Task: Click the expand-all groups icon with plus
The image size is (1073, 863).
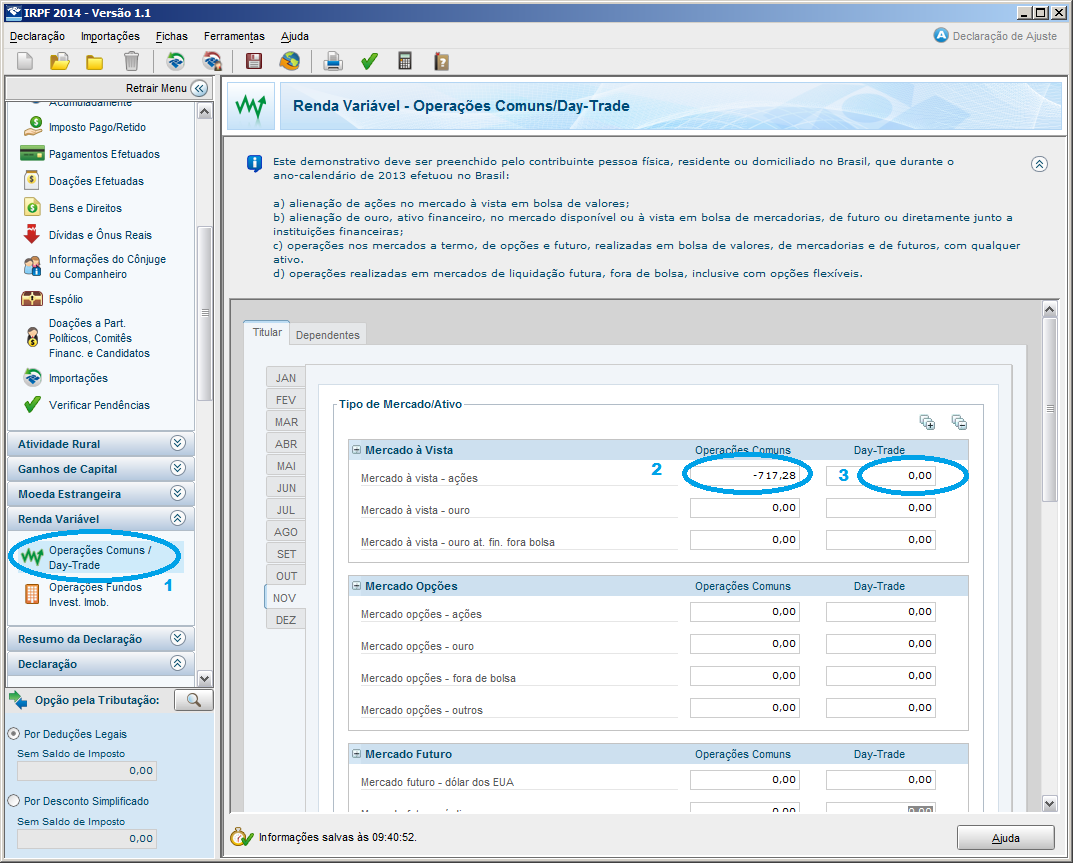Action: click(927, 422)
